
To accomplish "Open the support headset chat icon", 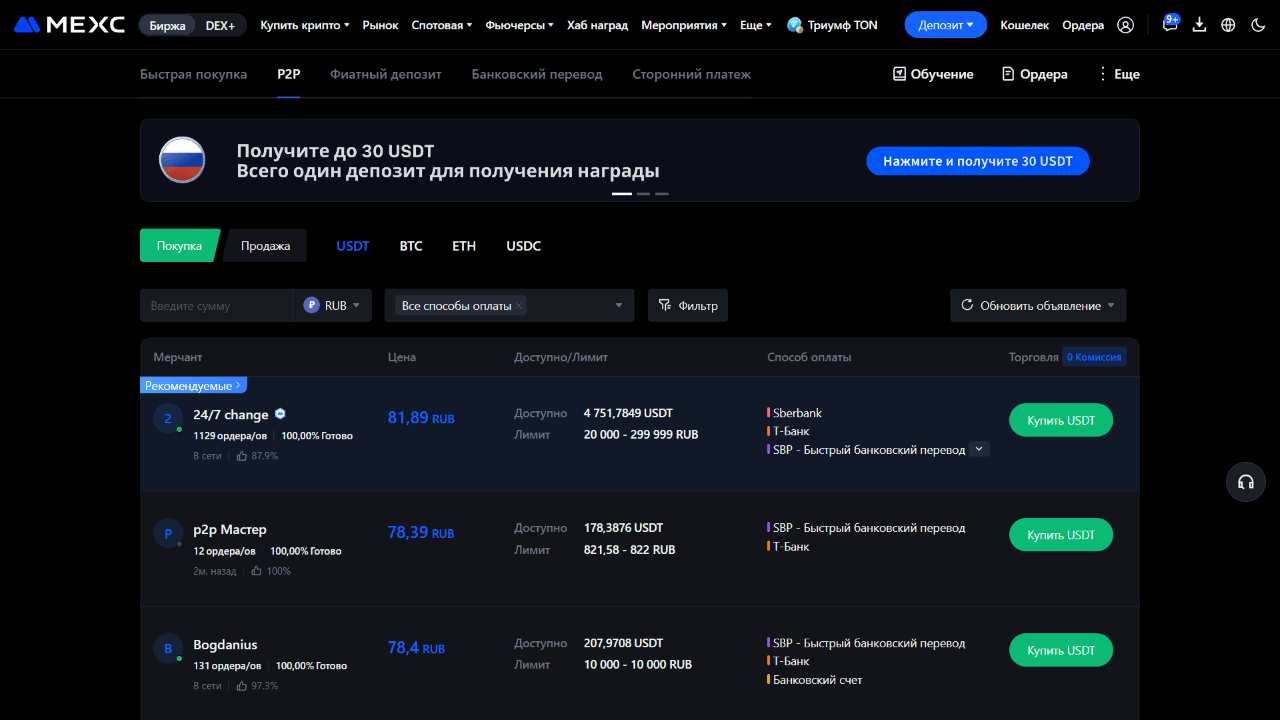I will (x=1246, y=482).
